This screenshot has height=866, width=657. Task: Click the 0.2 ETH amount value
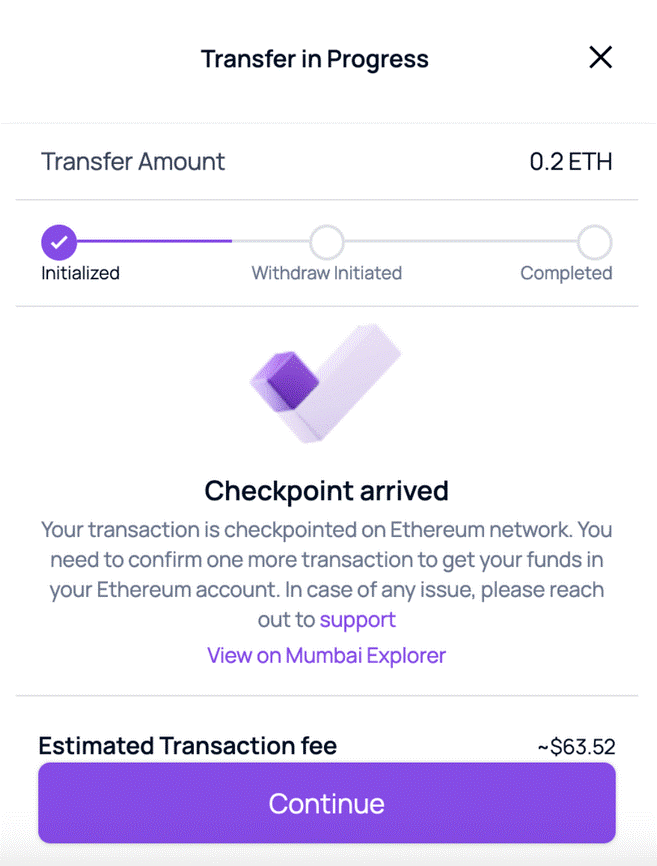coord(571,162)
